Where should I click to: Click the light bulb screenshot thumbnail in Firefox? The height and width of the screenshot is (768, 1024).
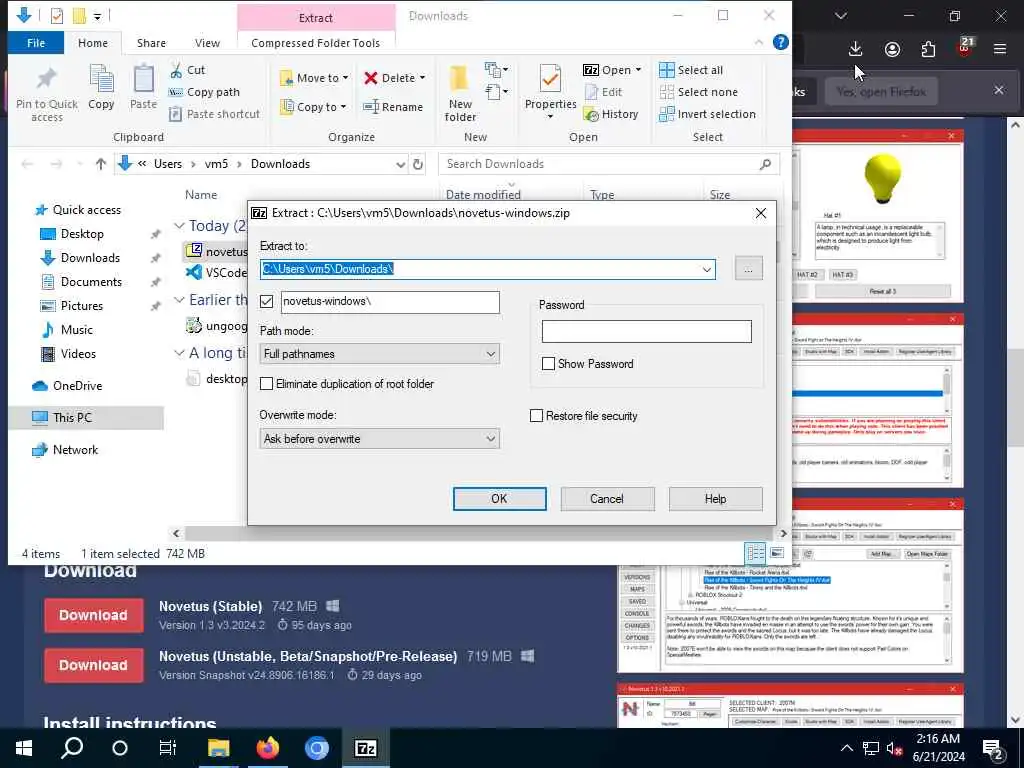click(878, 216)
